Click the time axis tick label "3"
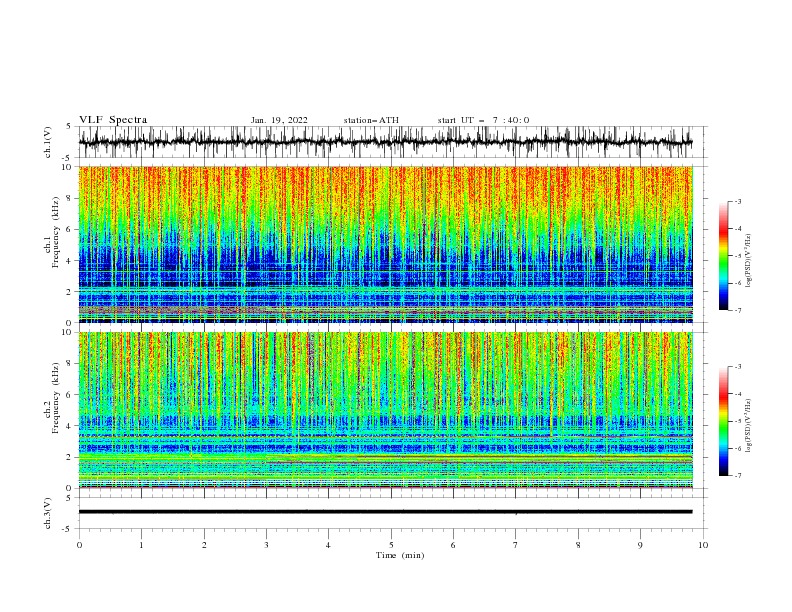This screenshot has height=612, width=792. pyautogui.click(x=266, y=545)
